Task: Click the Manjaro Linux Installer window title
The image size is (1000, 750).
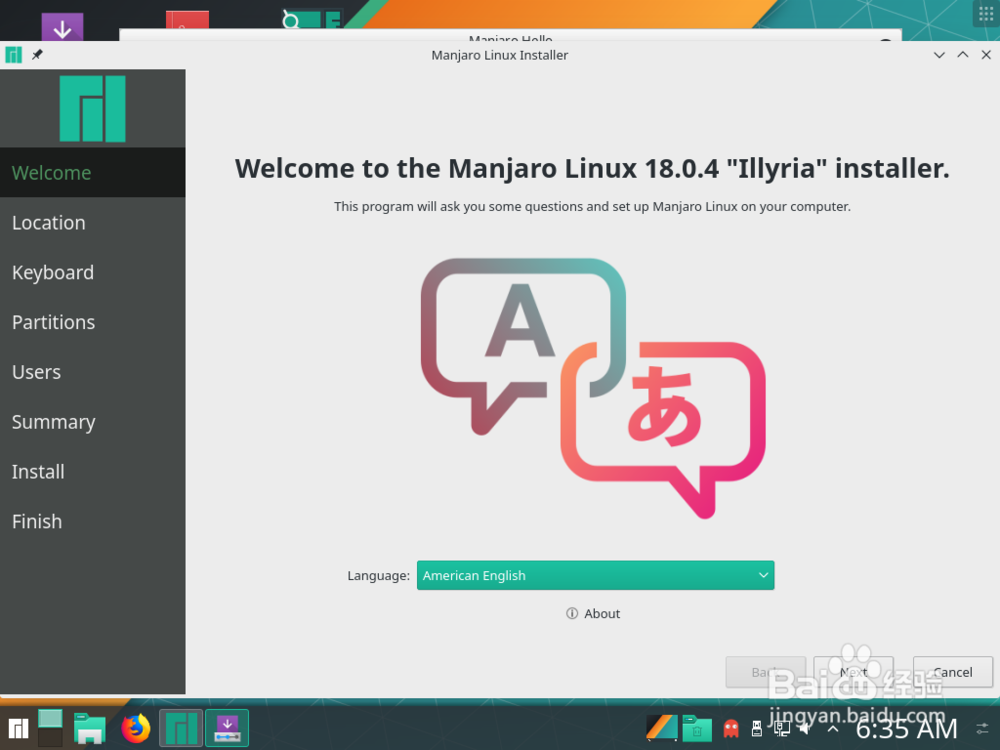Action: pyautogui.click(x=499, y=55)
